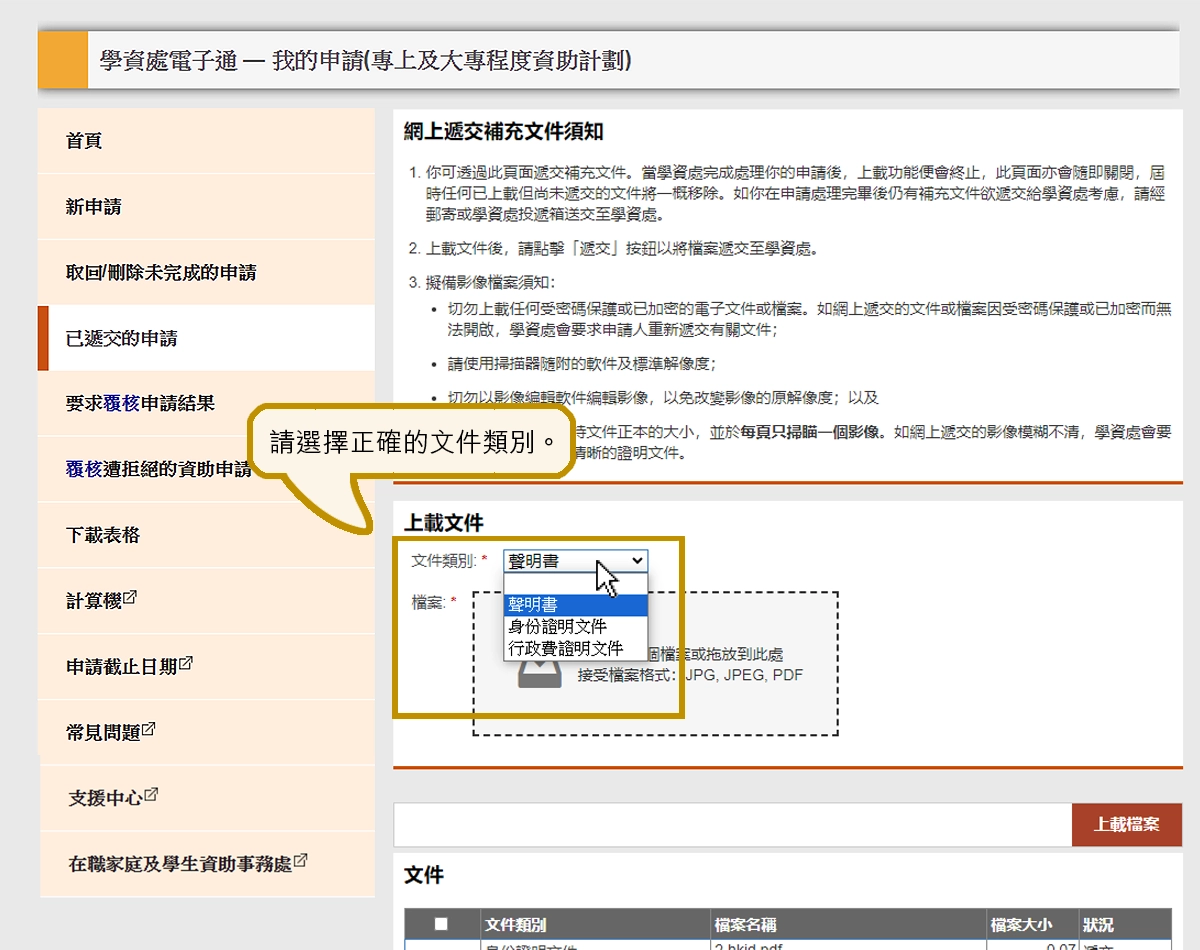Visit 在職家庭及學生資助事務處 link

pos(187,863)
